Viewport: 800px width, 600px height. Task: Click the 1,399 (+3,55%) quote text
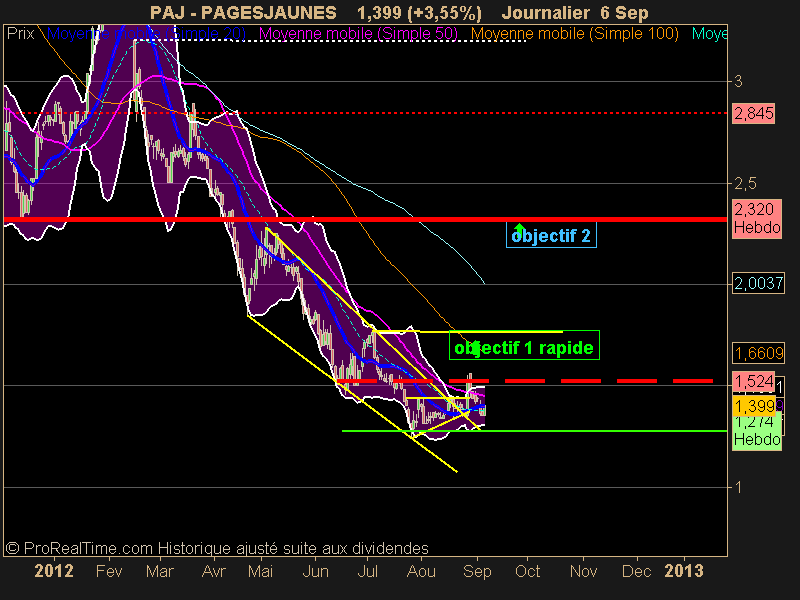pyautogui.click(x=419, y=12)
